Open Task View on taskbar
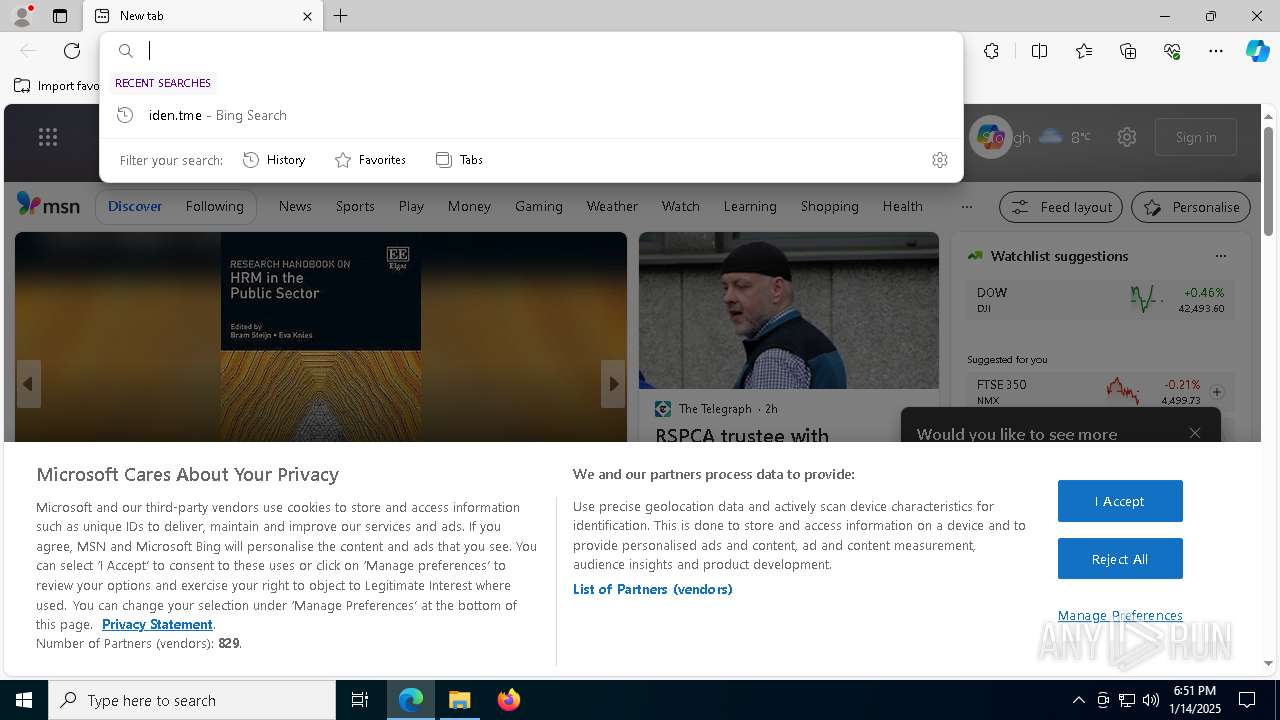The image size is (1280, 720). pos(360,700)
